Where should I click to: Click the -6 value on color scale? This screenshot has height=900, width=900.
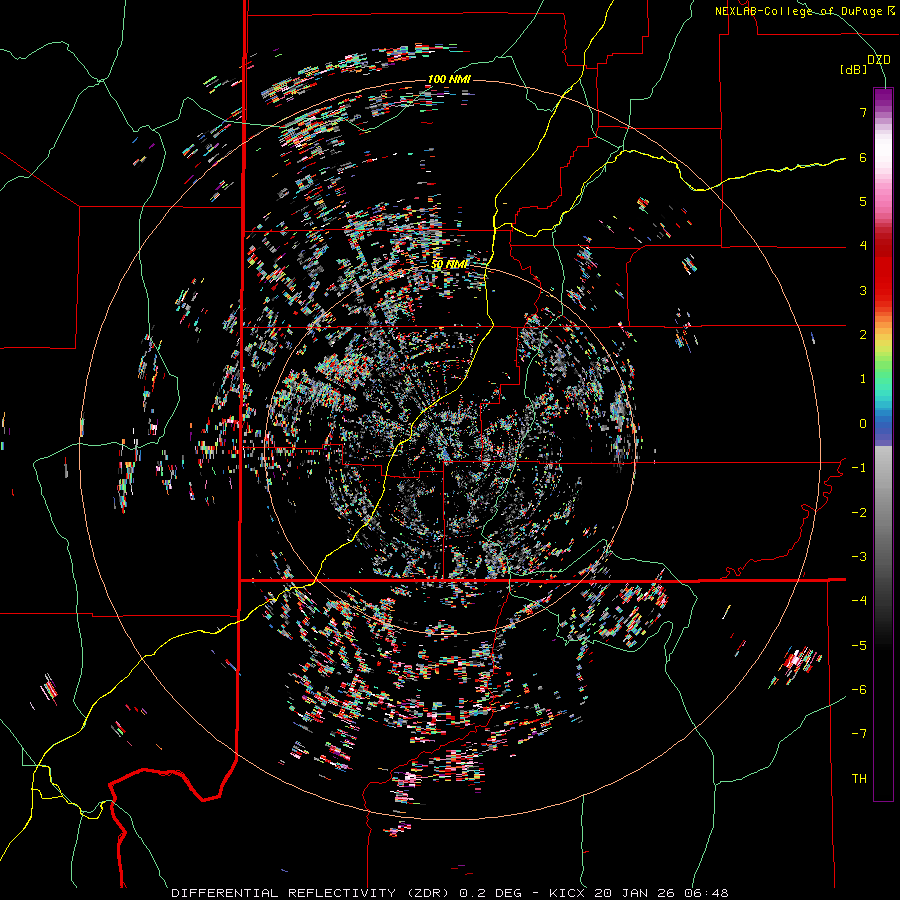coord(859,690)
